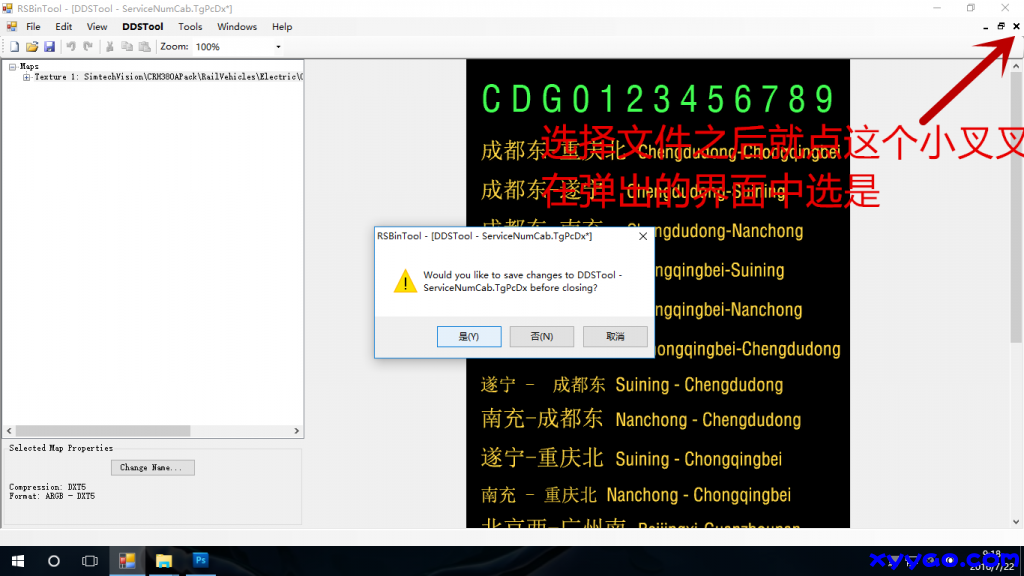Click the Open folder toolbar icon

(x=32, y=47)
